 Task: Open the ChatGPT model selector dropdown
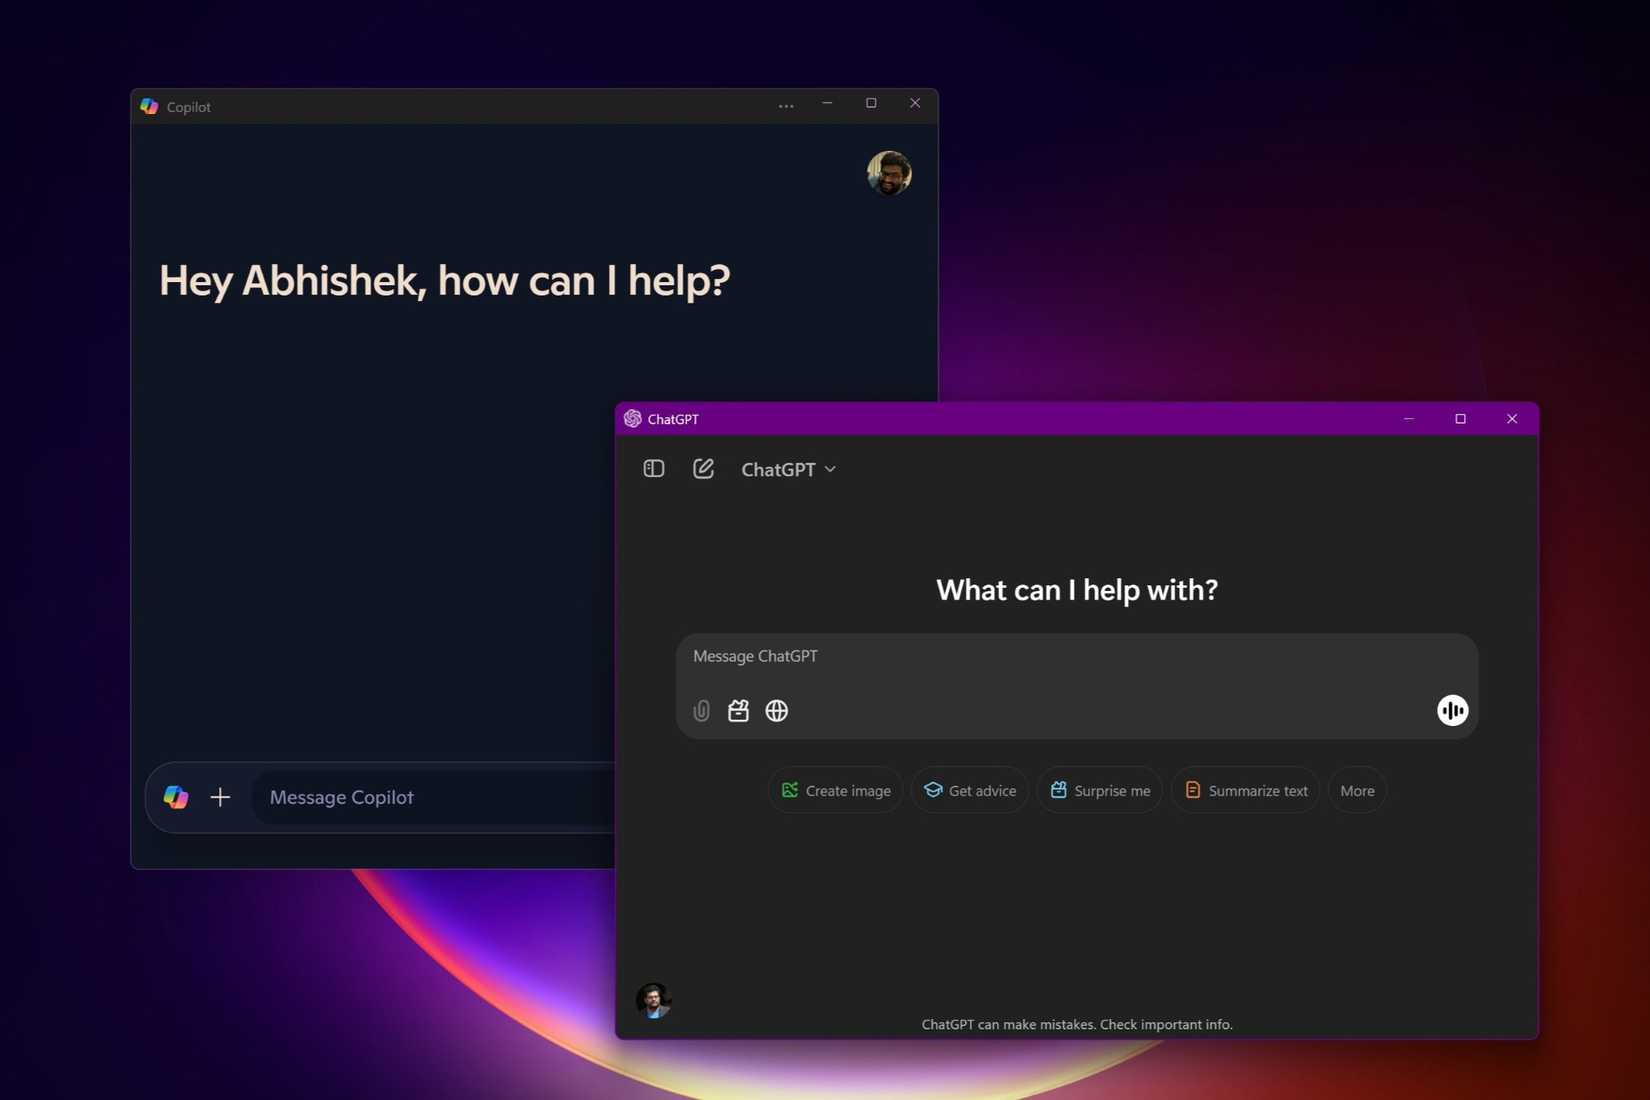click(x=788, y=469)
